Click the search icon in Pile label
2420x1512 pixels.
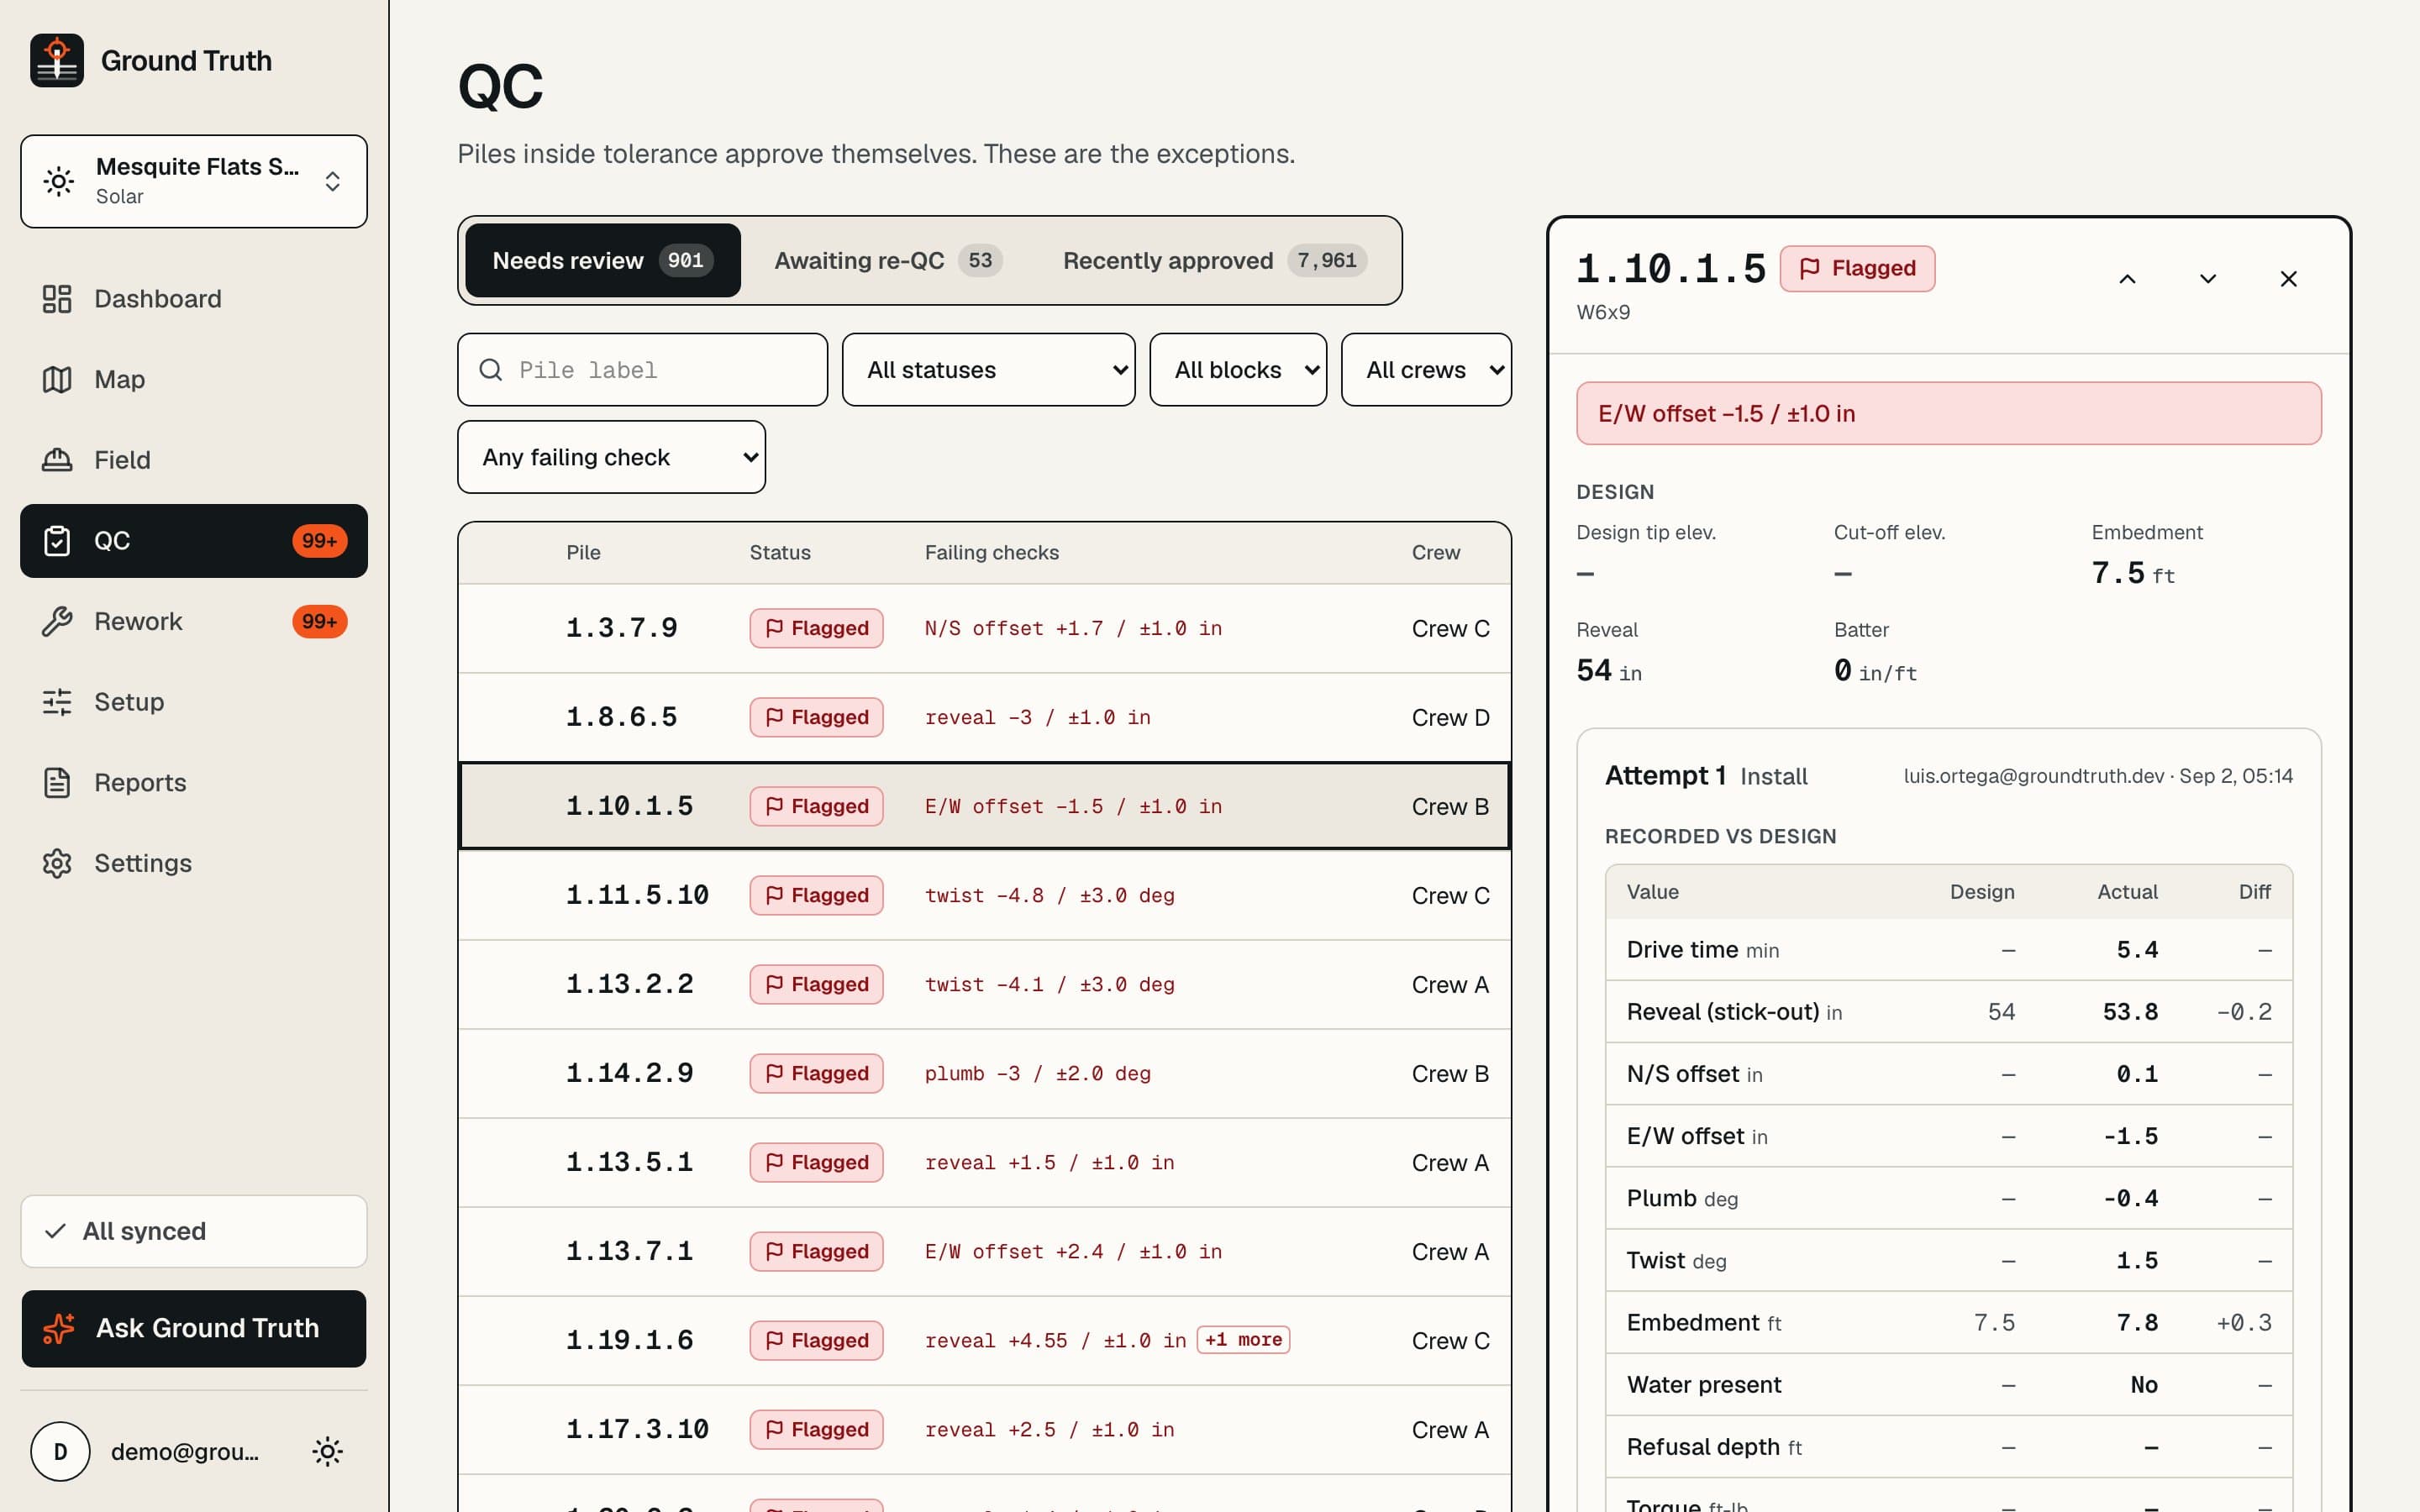coord(491,370)
